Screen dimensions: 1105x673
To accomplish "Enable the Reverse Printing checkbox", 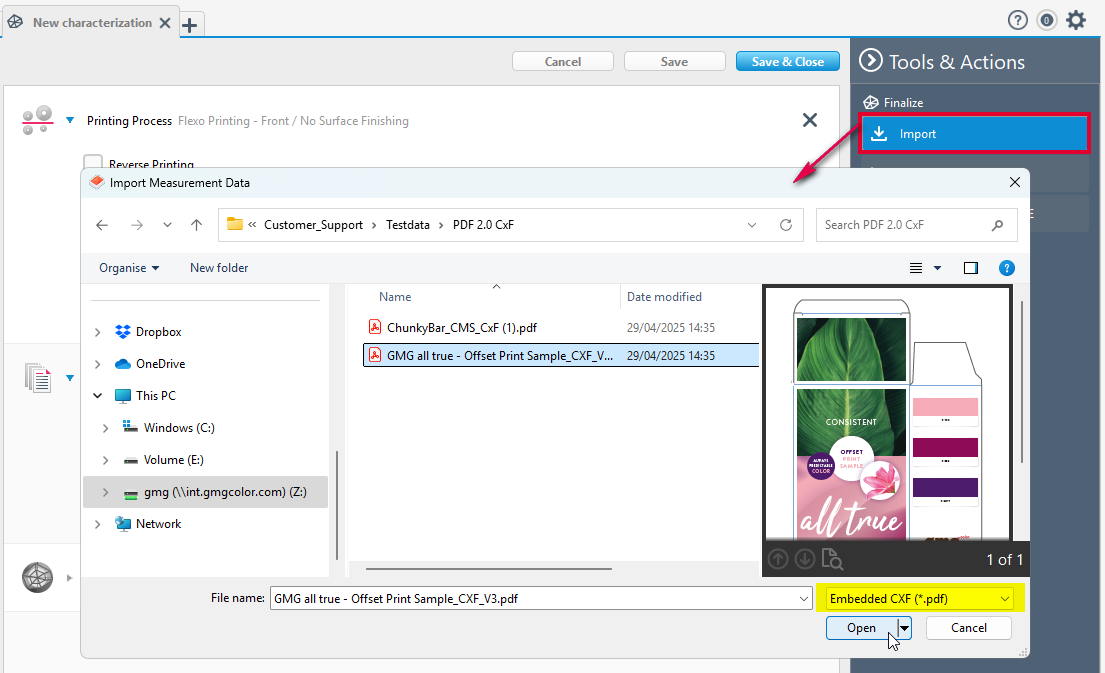I will [93, 161].
